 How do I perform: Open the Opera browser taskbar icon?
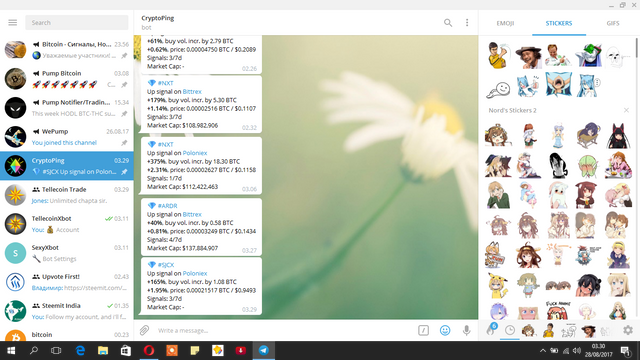coord(149,351)
